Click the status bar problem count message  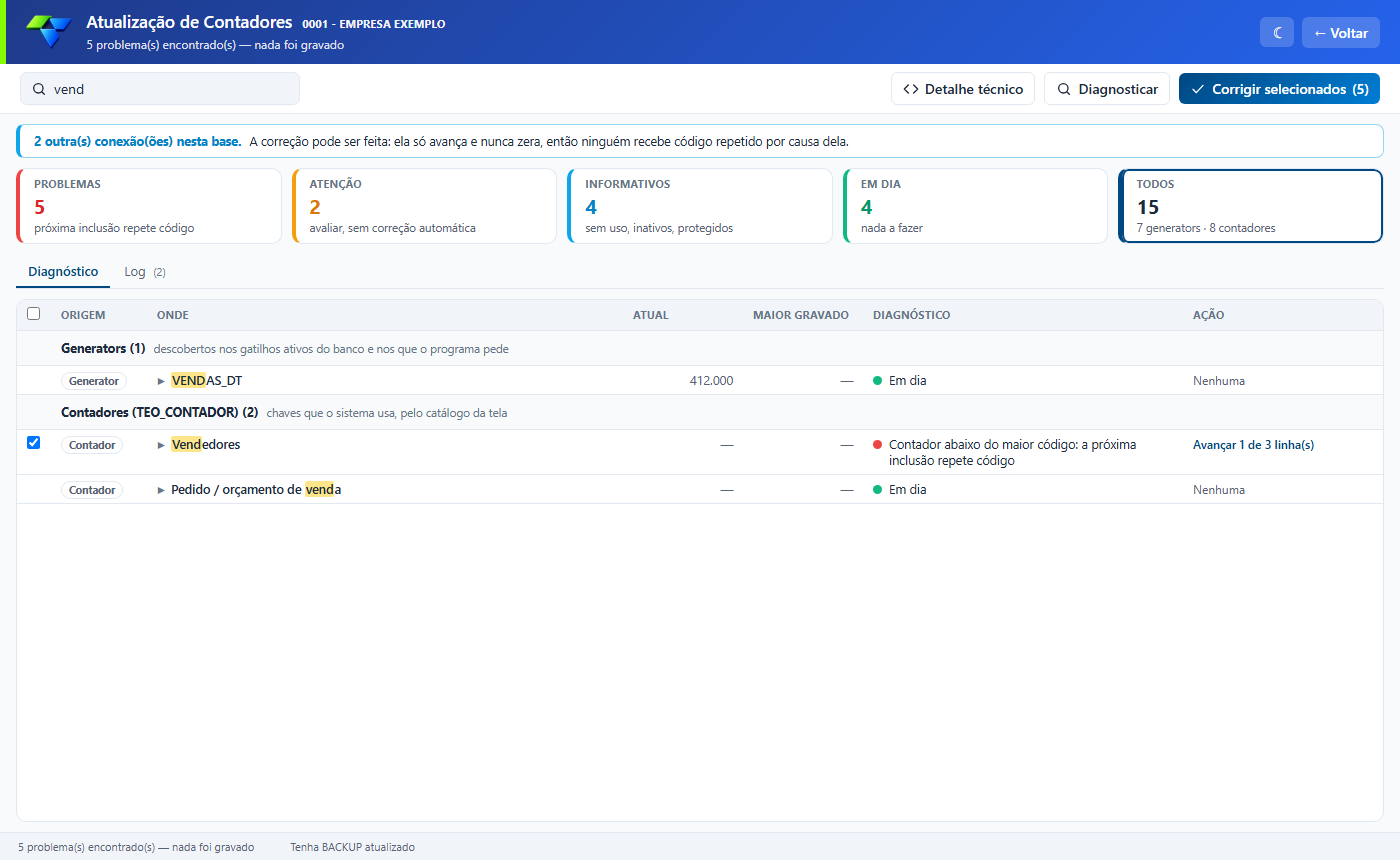click(136, 847)
